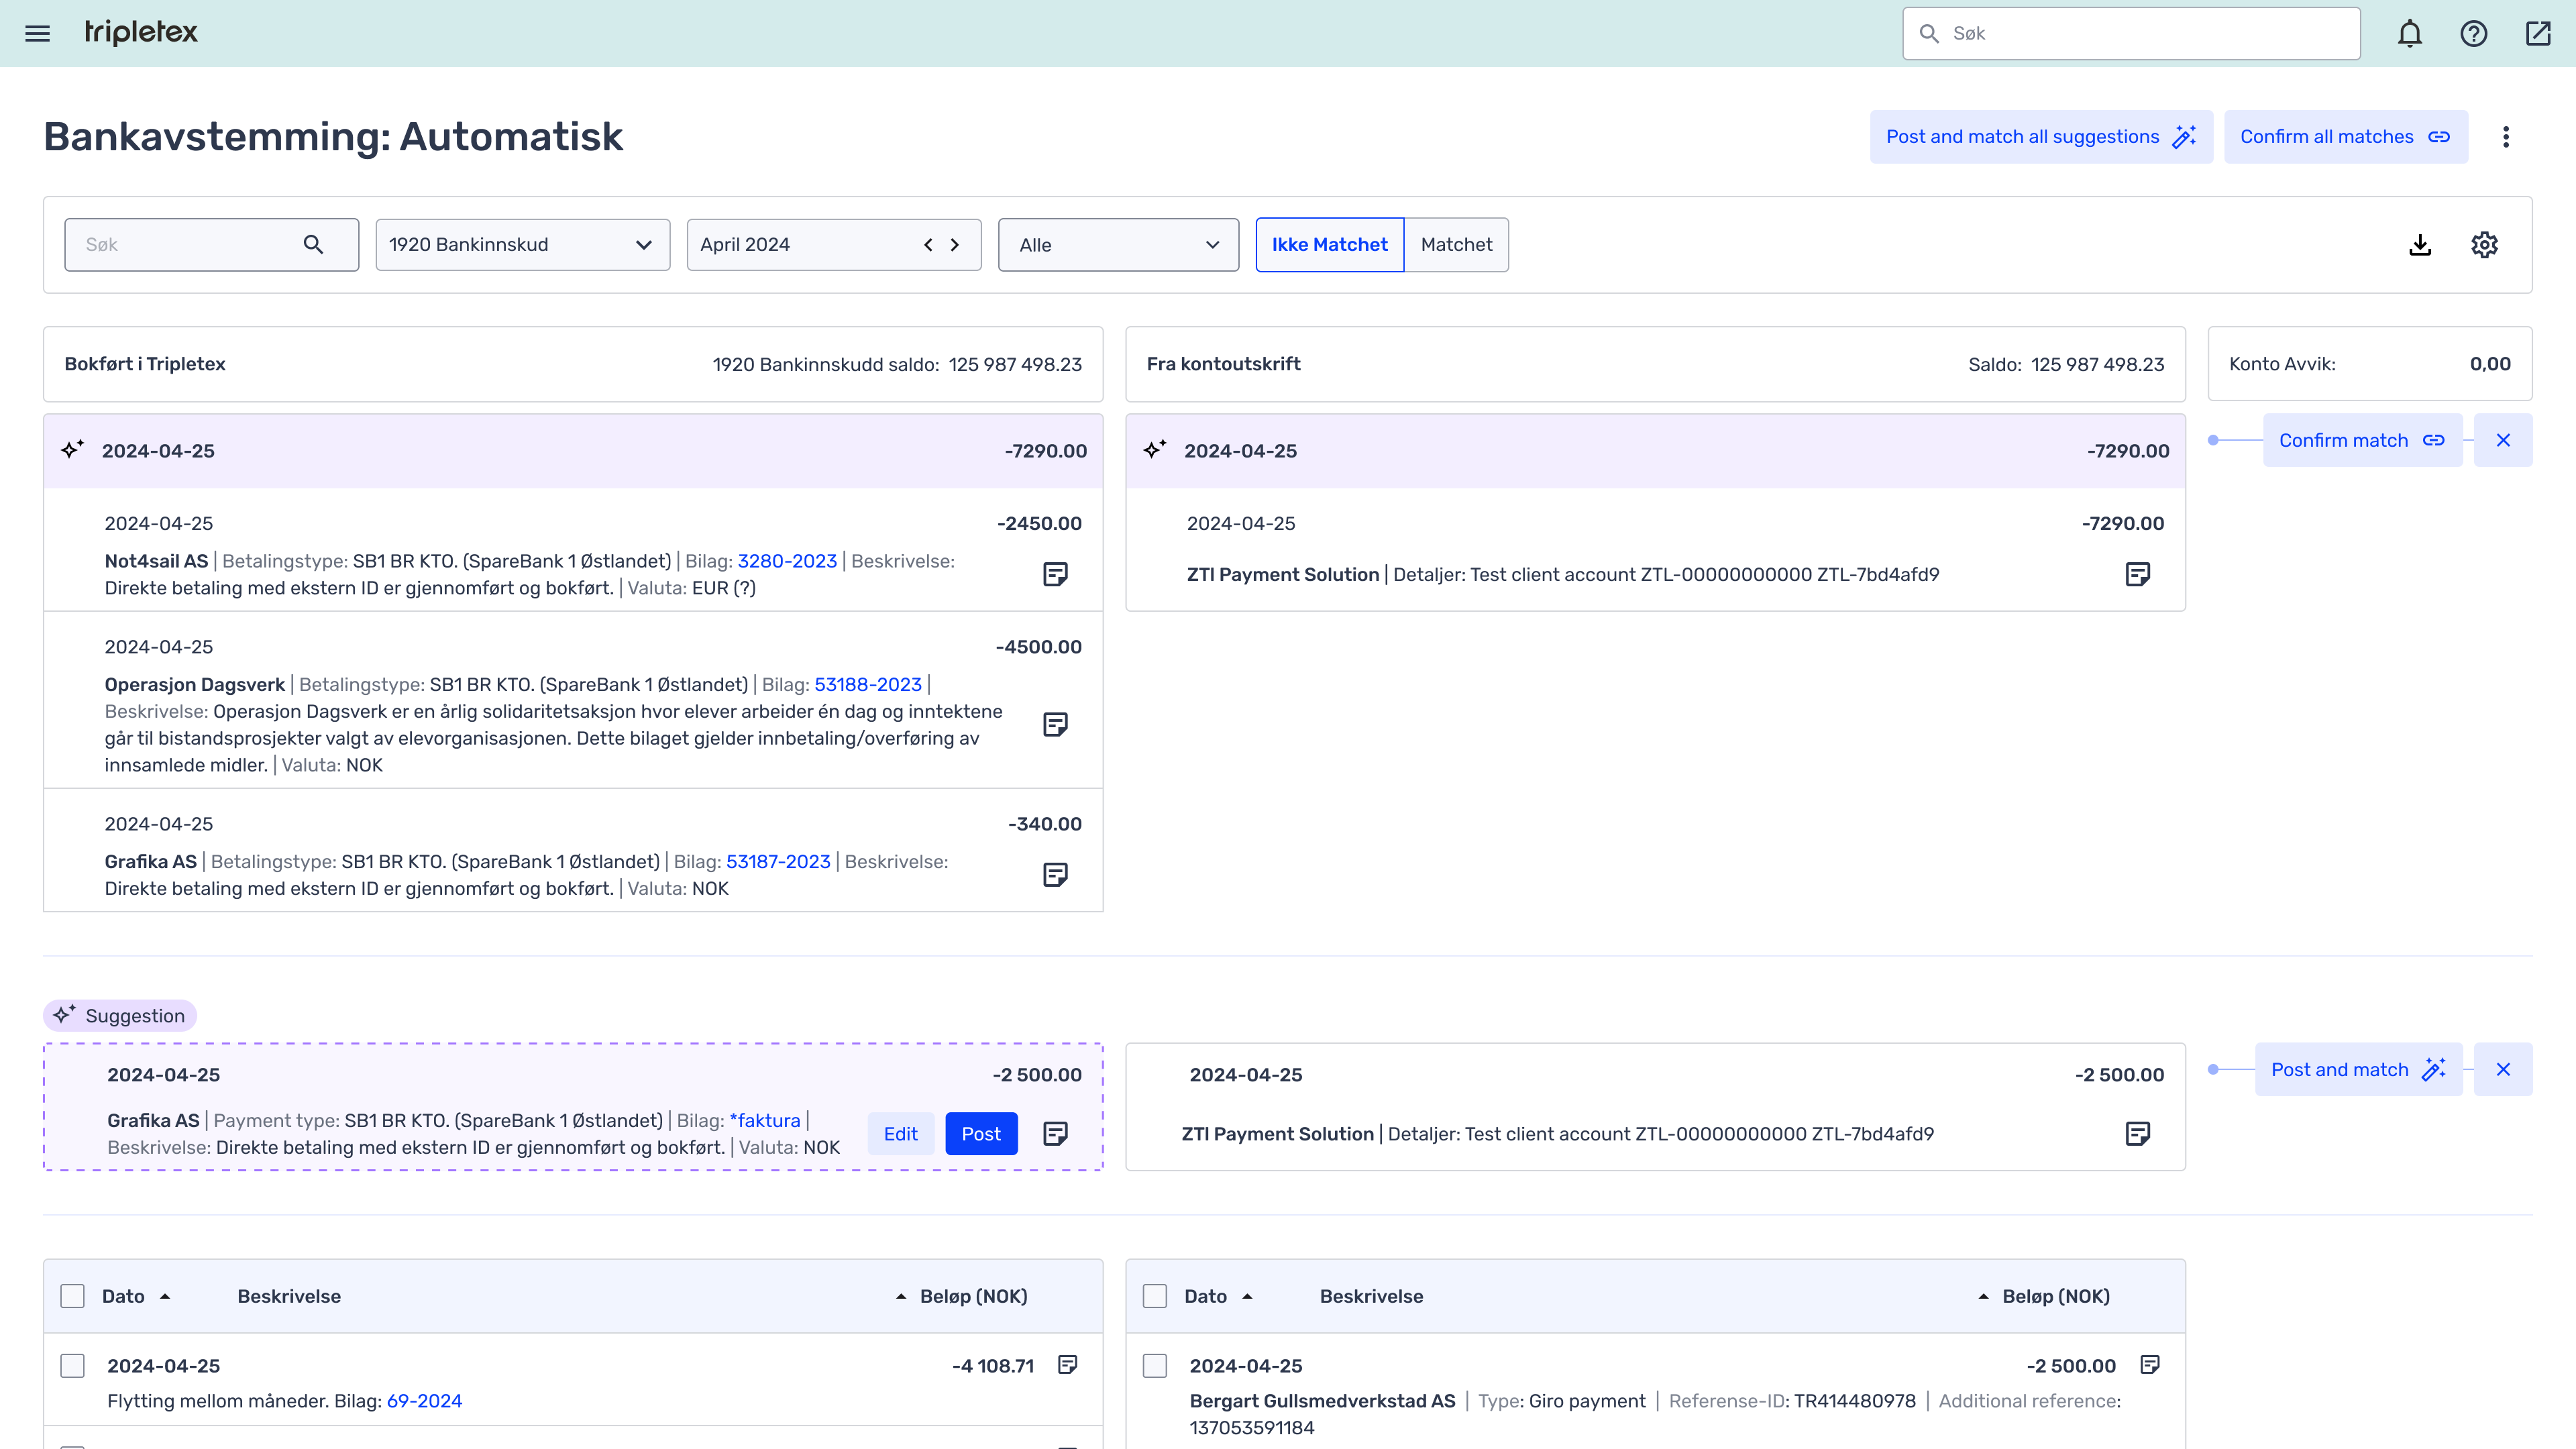The height and width of the screenshot is (1449, 2576).
Task: Switch to the Matchet tab
Action: (x=1456, y=245)
